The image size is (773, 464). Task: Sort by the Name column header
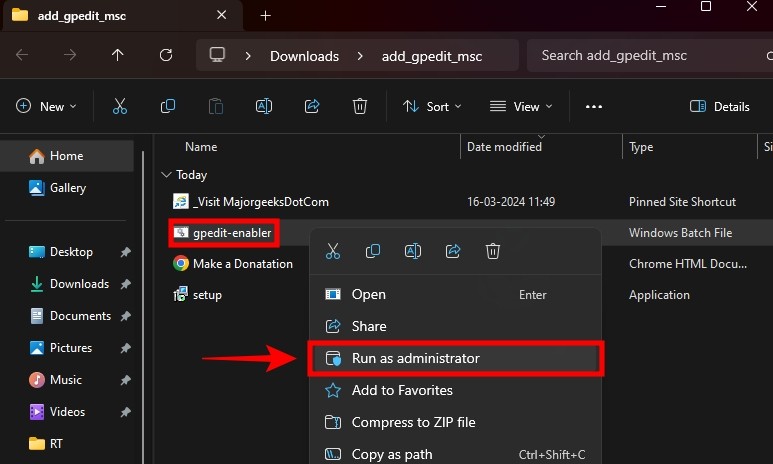201,147
